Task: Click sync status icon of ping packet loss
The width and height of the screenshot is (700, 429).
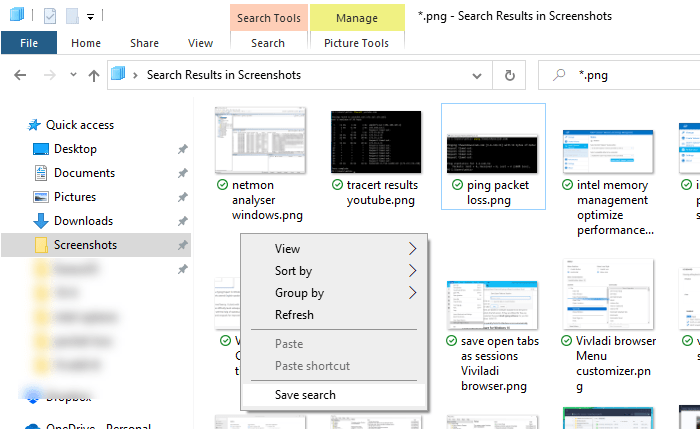Action: tap(458, 185)
